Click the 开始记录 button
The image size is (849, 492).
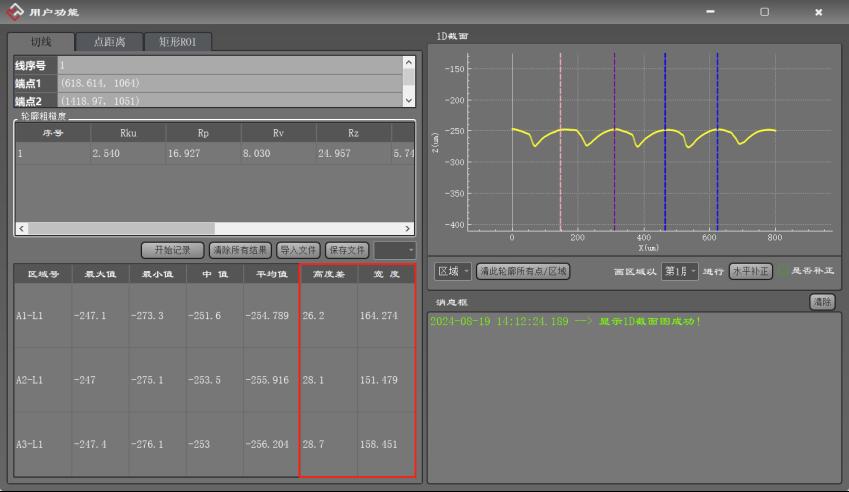(x=172, y=250)
